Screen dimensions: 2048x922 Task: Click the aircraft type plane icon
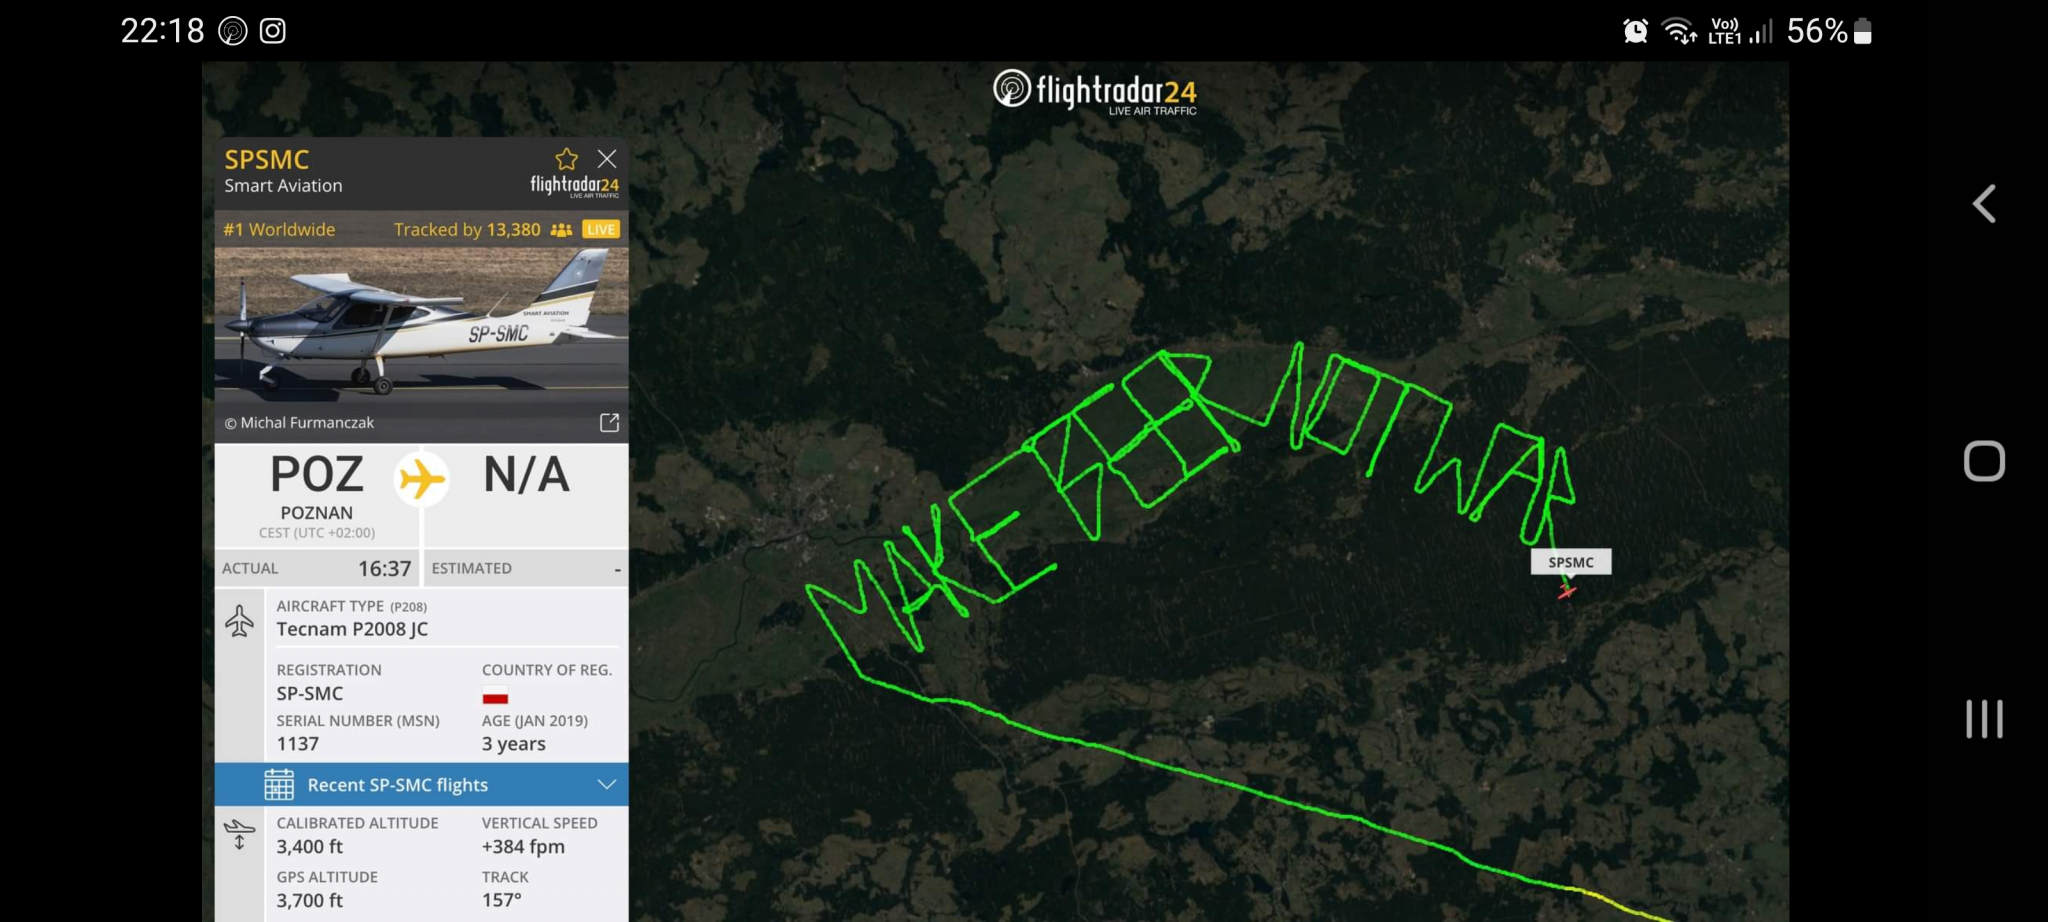(239, 621)
